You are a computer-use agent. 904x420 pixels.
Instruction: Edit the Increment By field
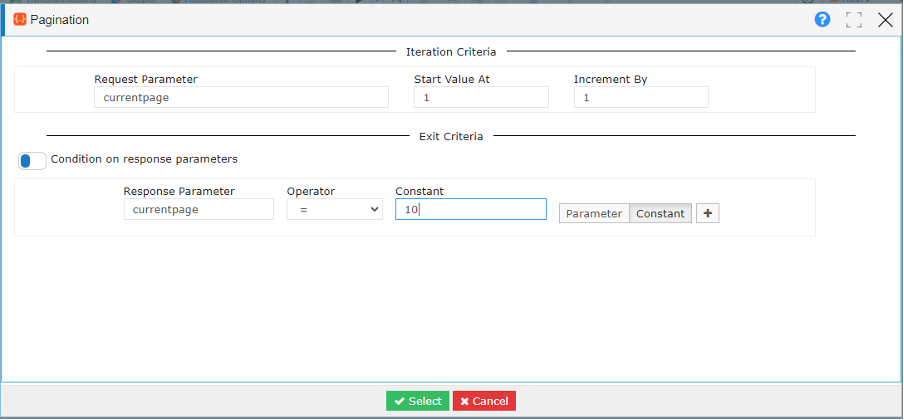(x=641, y=97)
